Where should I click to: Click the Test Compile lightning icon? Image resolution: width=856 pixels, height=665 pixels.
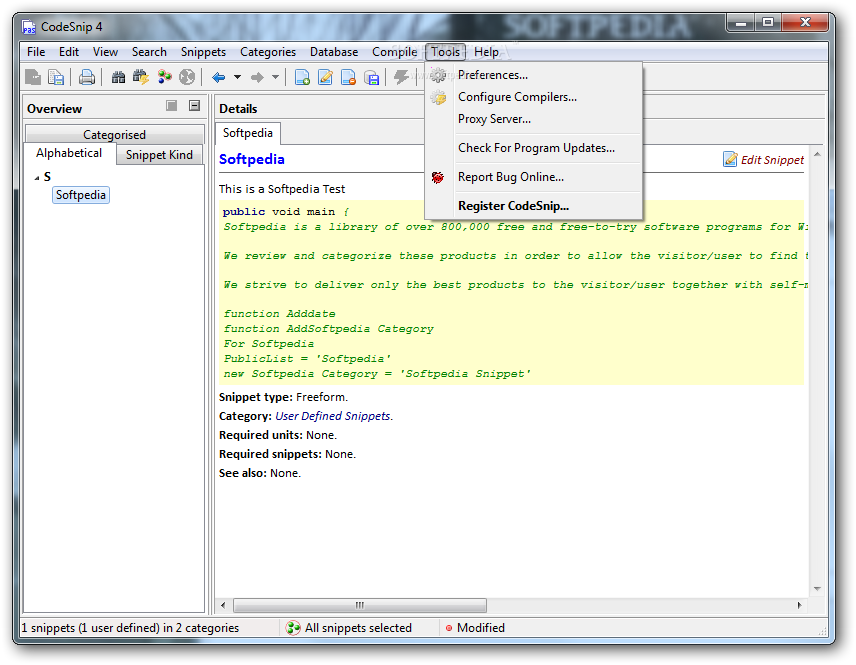click(x=401, y=77)
